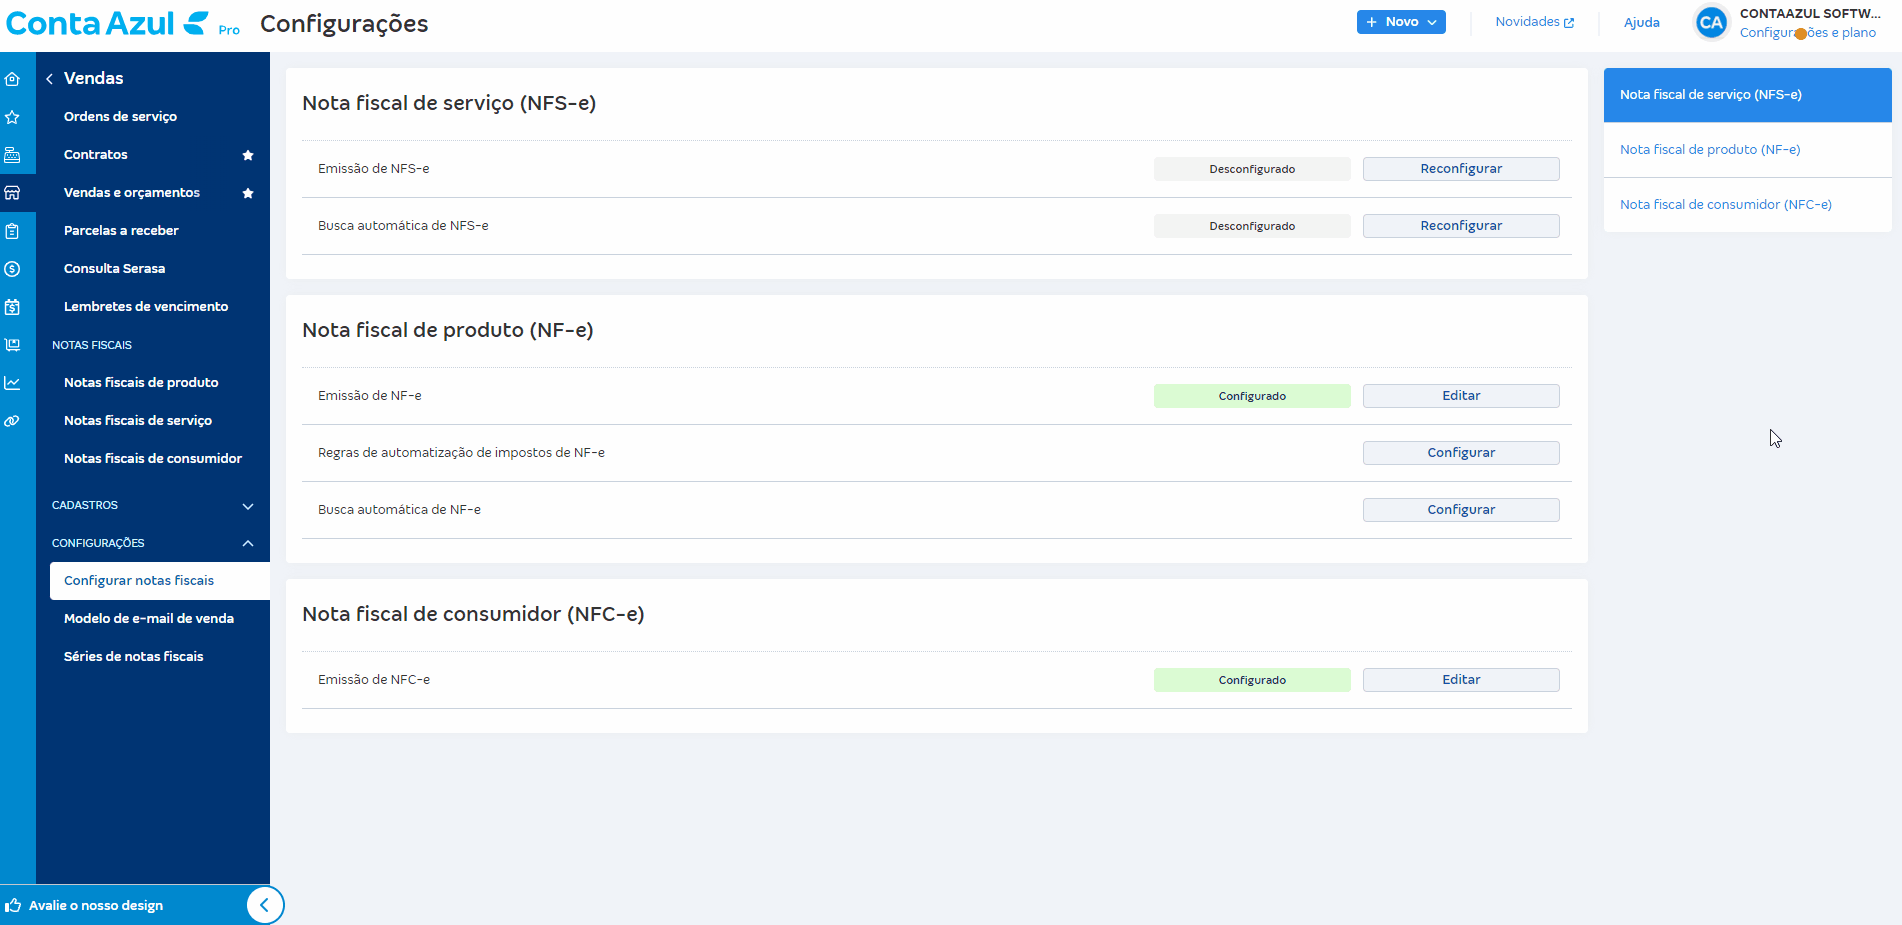Viewport: 1902px width, 925px height.
Task: Open Configurações e plano link
Action: [x=1808, y=33]
